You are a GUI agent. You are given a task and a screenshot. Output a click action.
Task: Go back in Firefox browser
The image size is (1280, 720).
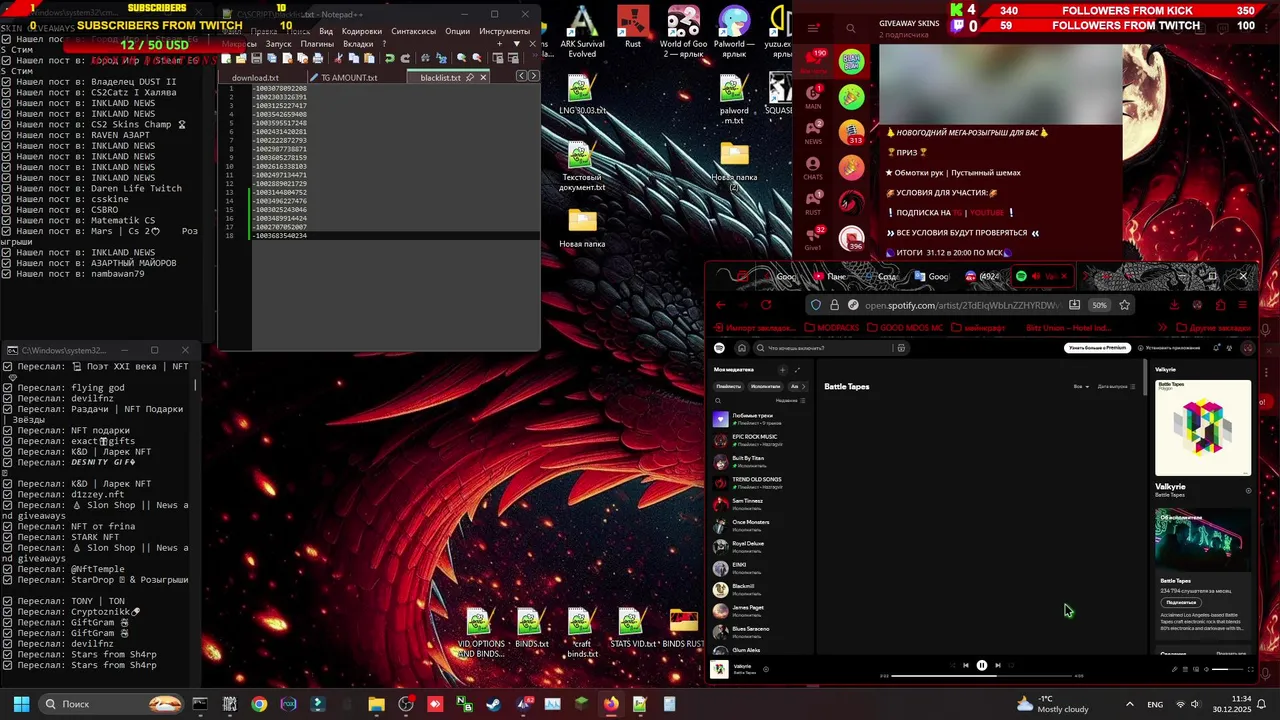(720, 305)
